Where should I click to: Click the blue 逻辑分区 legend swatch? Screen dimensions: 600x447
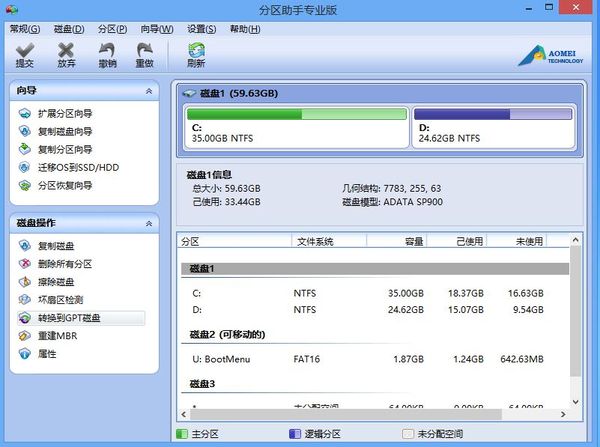[x=295, y=434]
